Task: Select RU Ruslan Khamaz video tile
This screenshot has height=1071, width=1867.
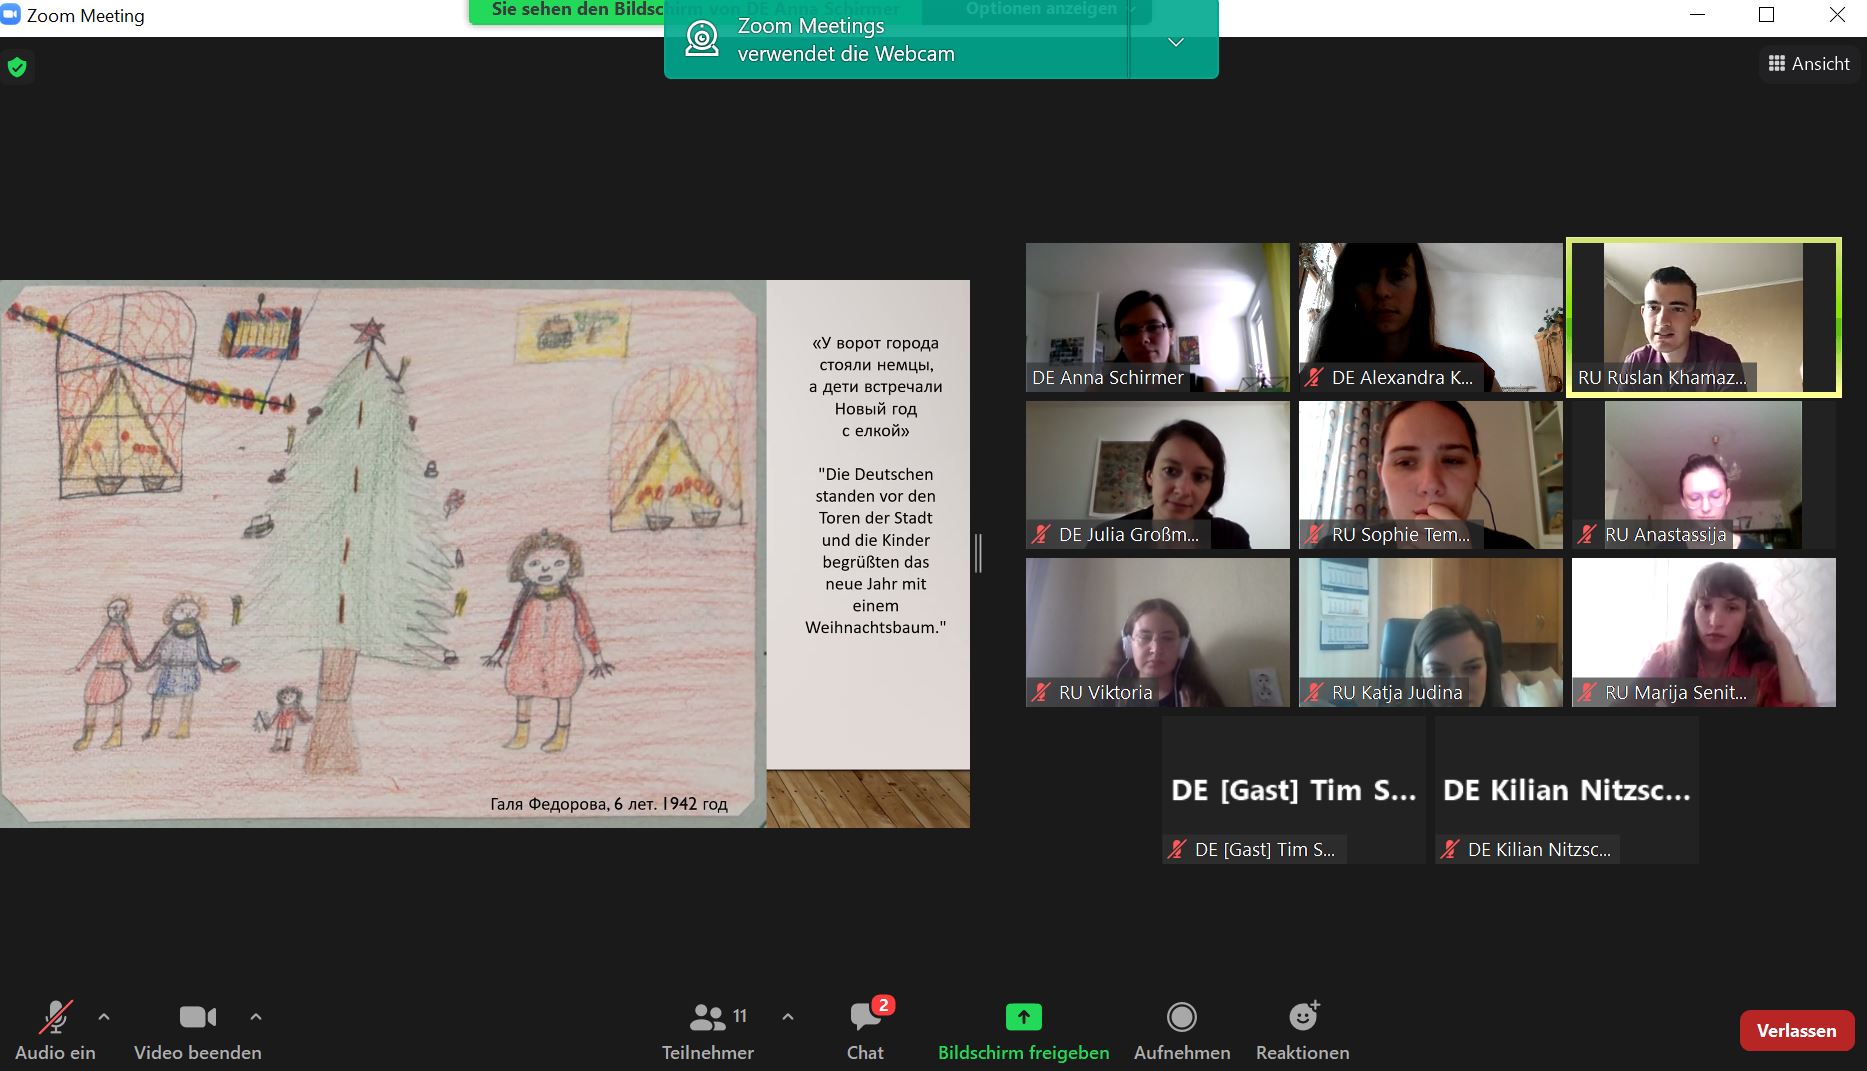Action: tap(1703, 317)
